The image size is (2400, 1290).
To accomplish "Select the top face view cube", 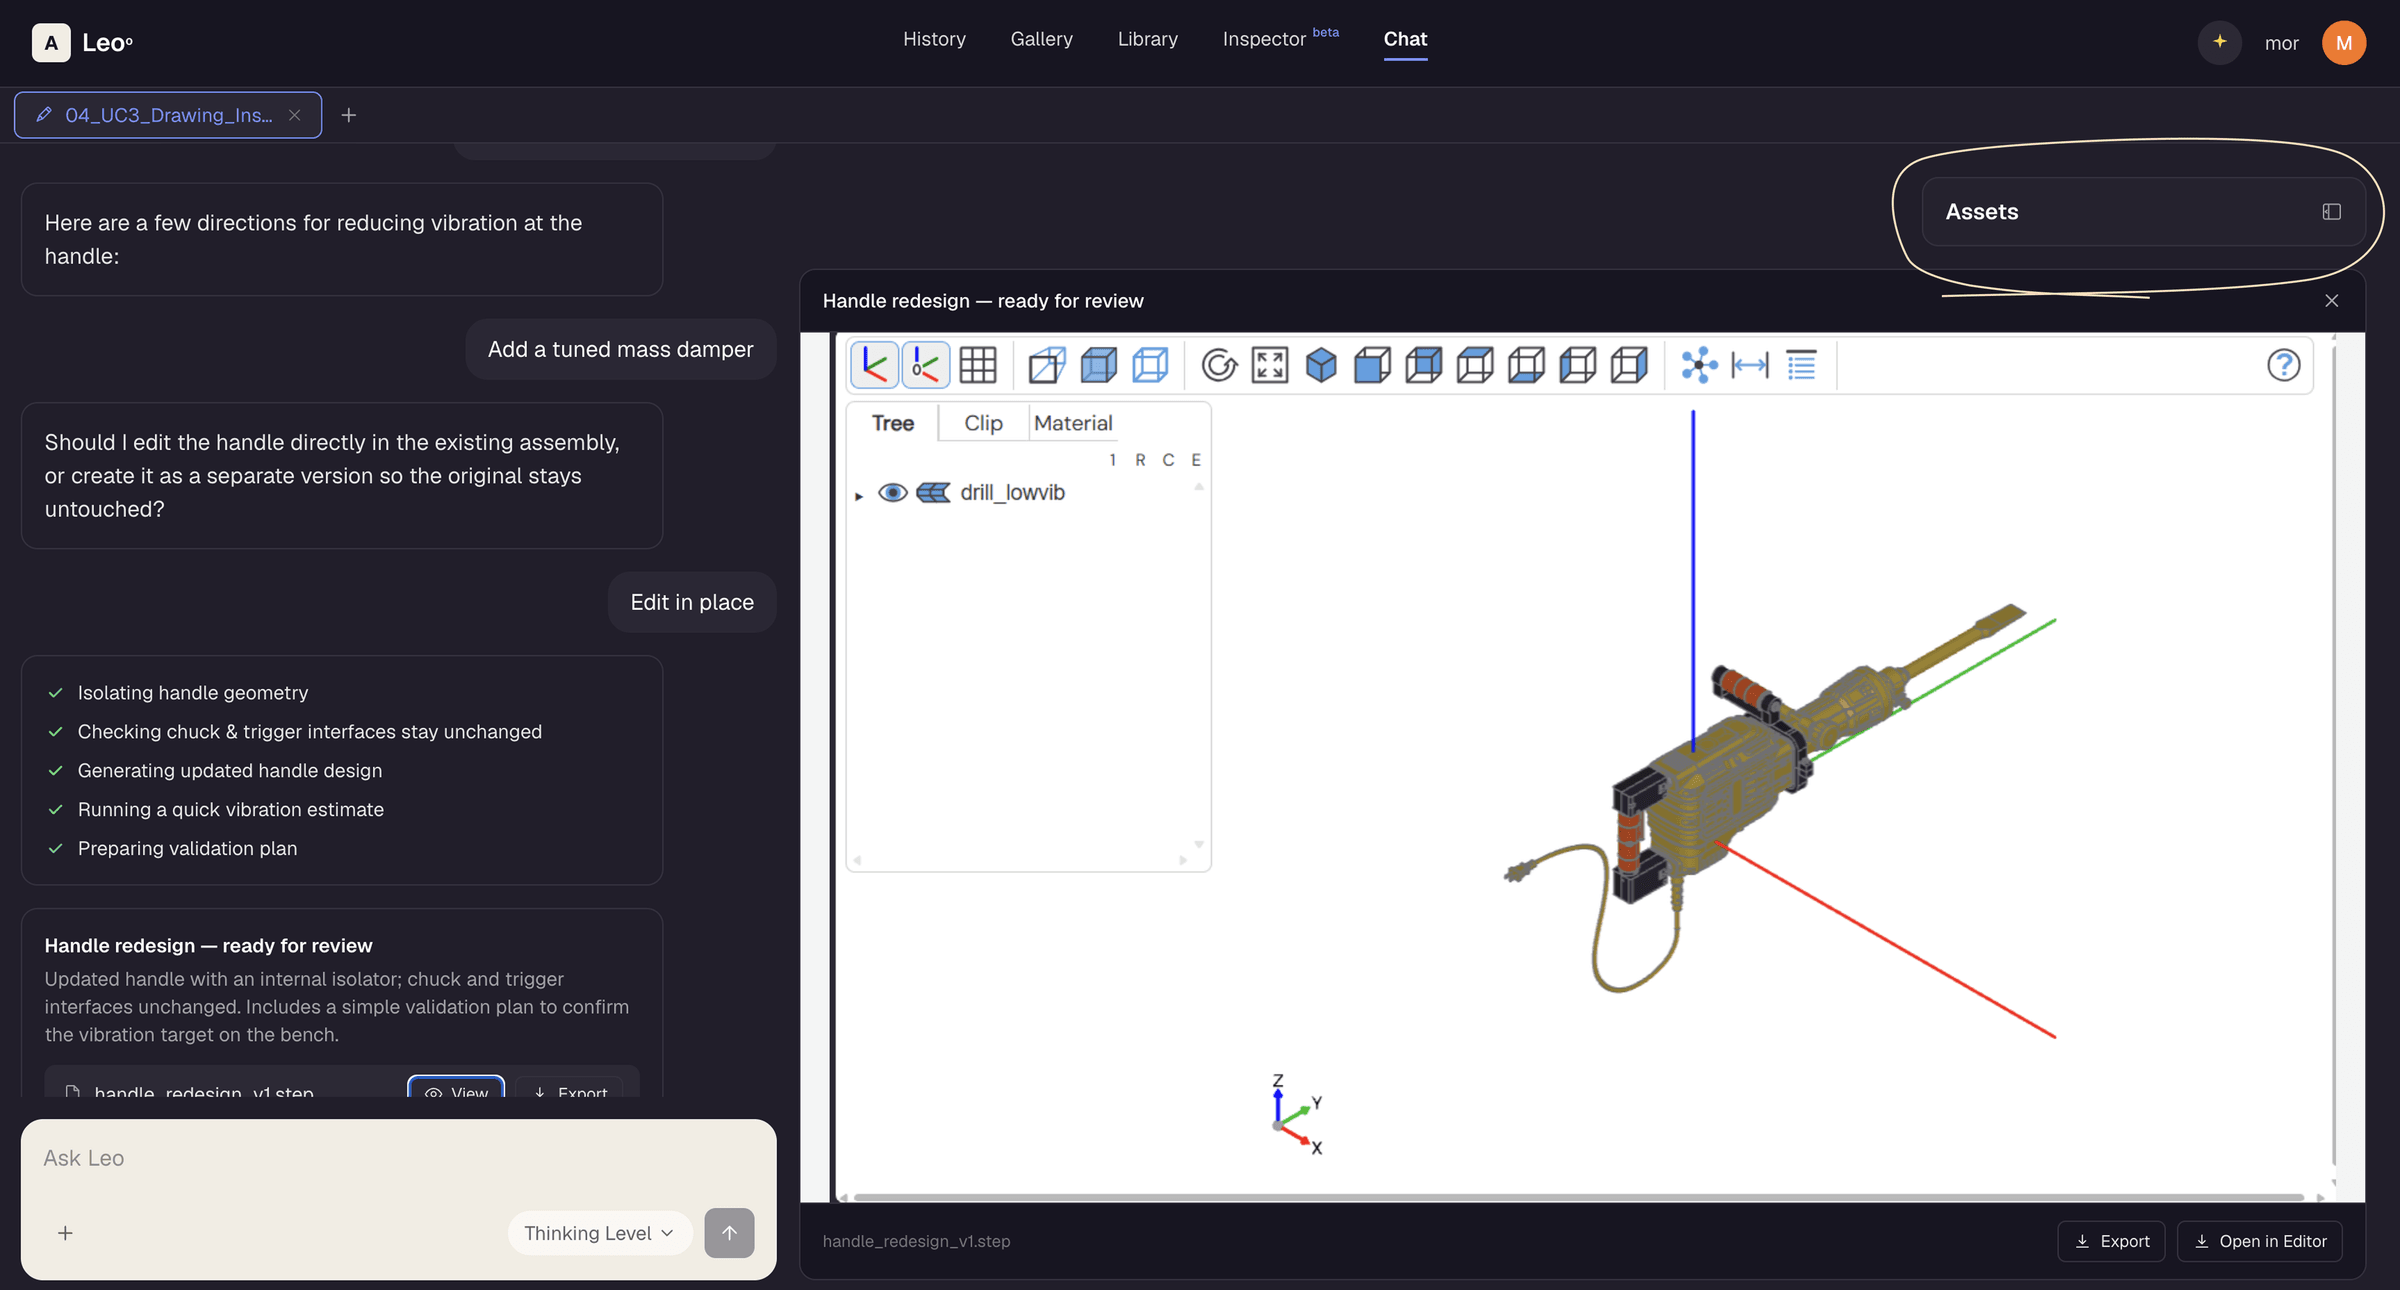I will [1475, 365].
